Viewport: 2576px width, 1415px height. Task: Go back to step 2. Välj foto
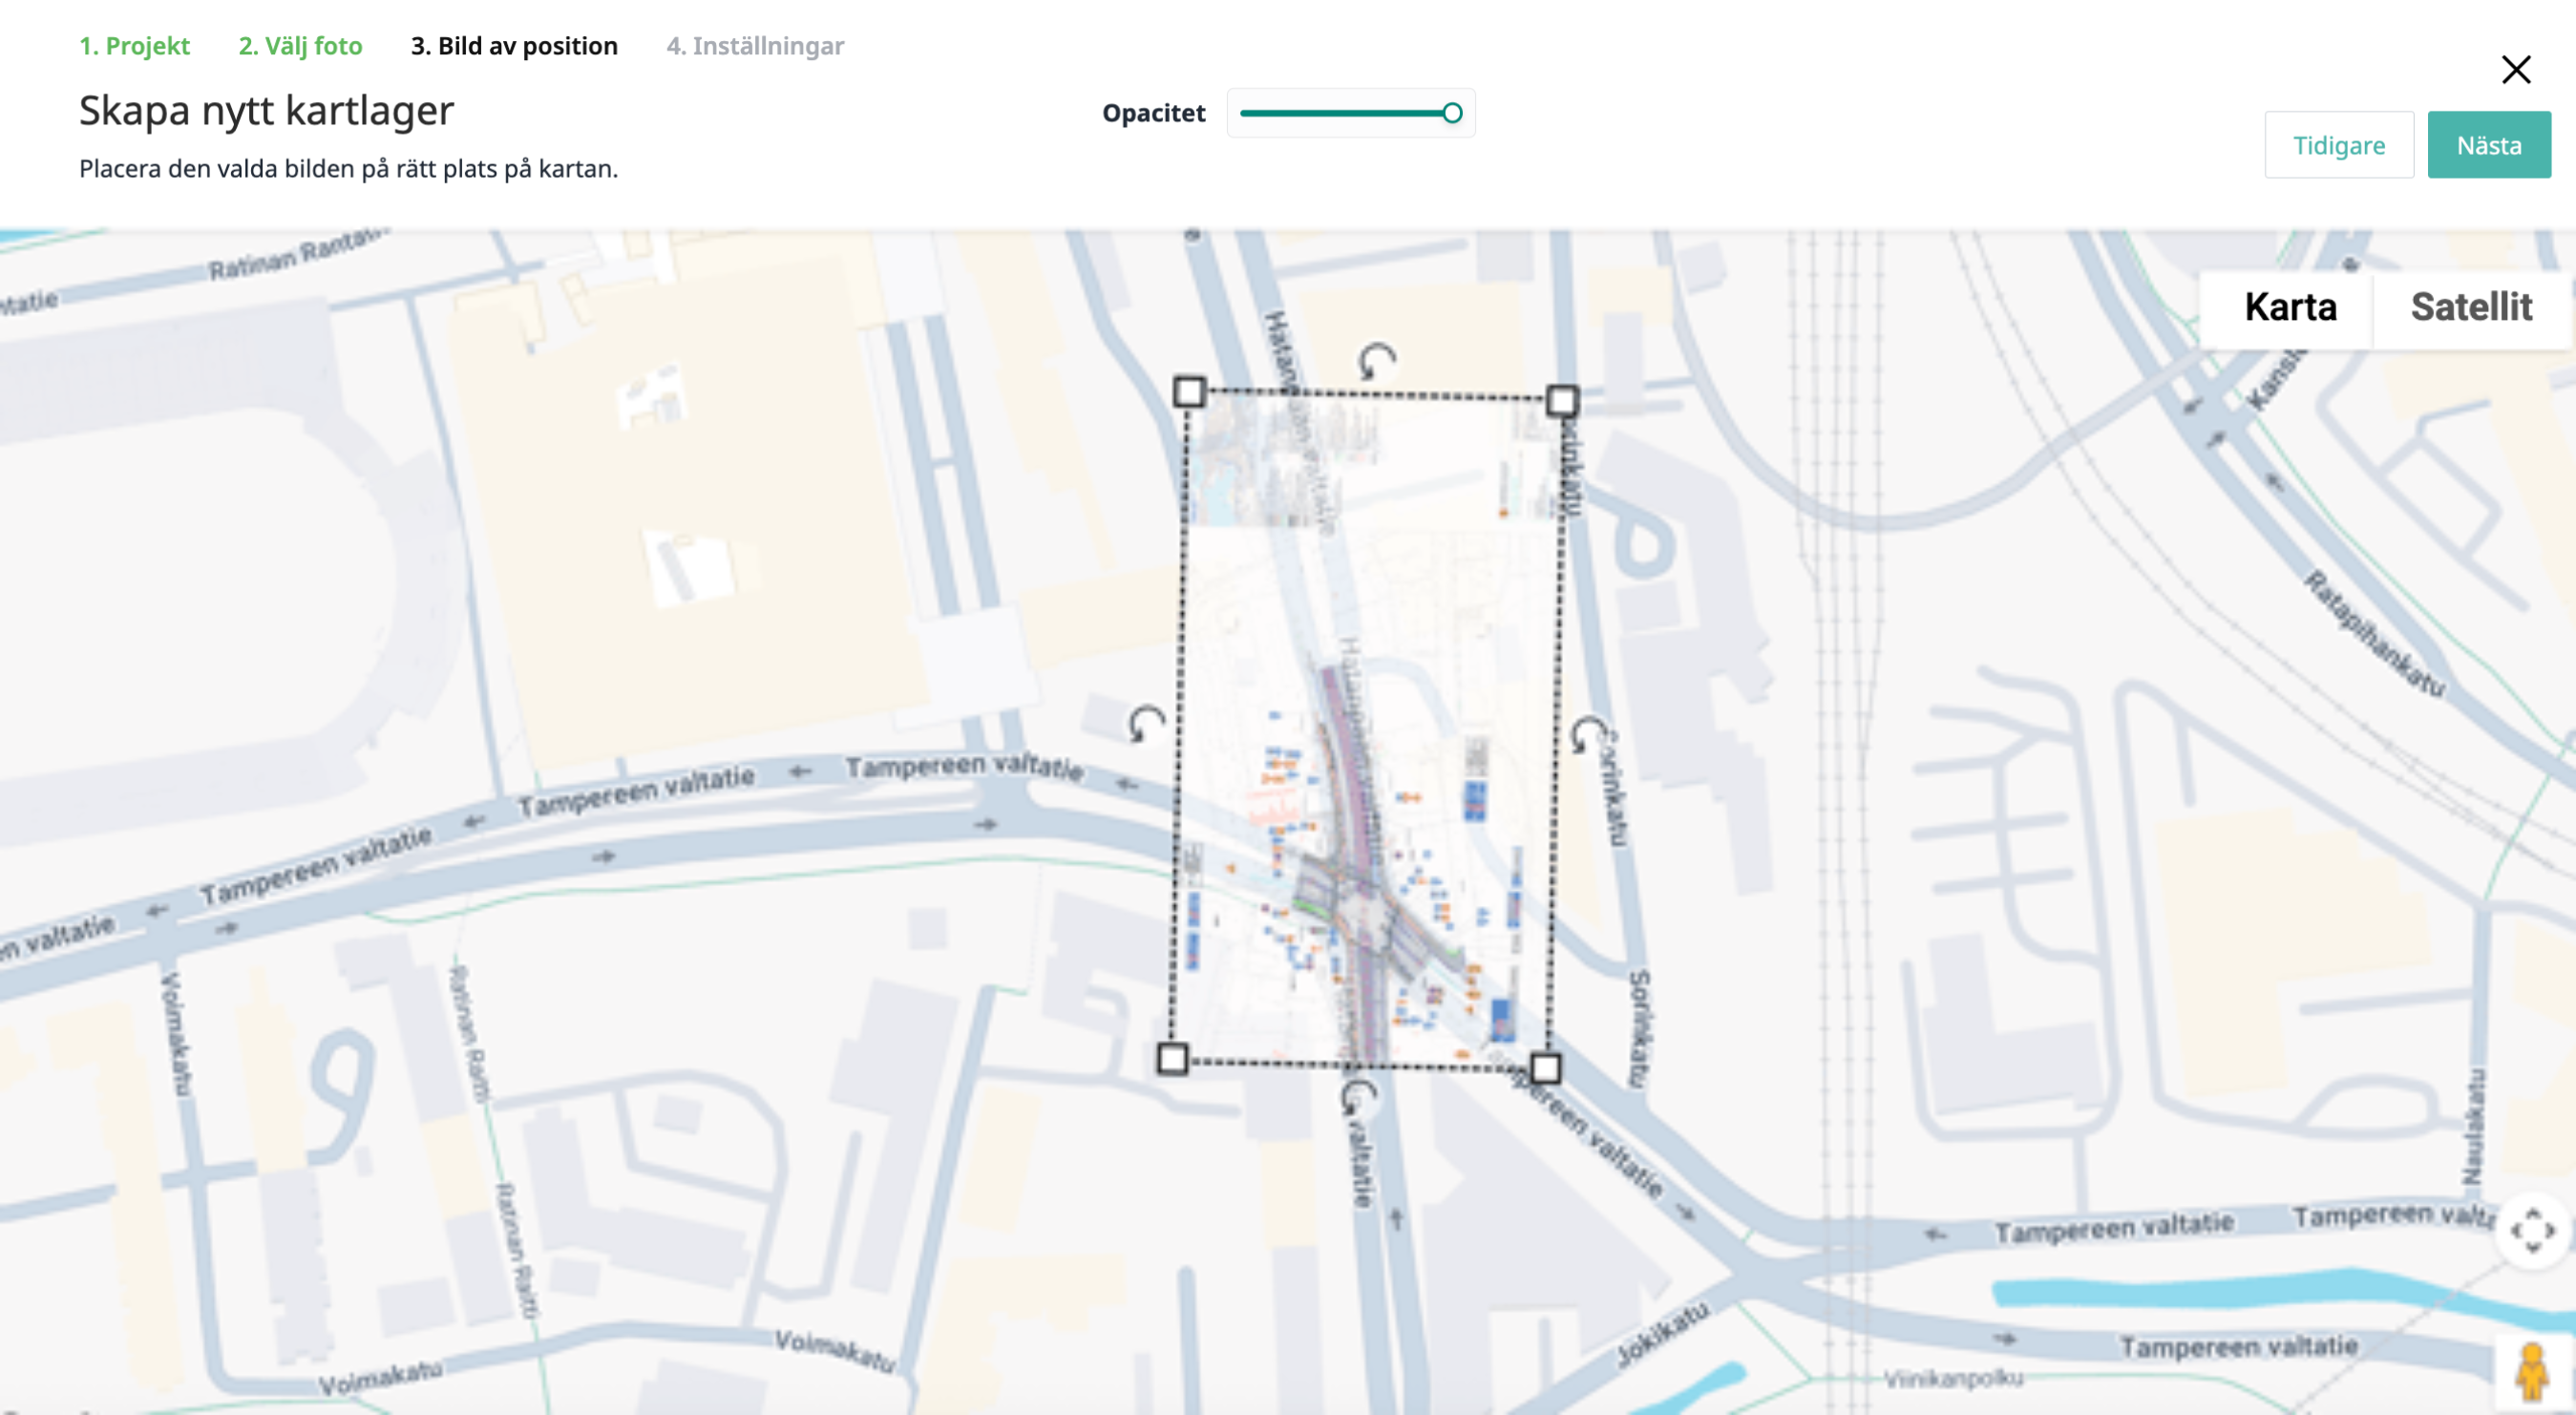pos(300,46)
